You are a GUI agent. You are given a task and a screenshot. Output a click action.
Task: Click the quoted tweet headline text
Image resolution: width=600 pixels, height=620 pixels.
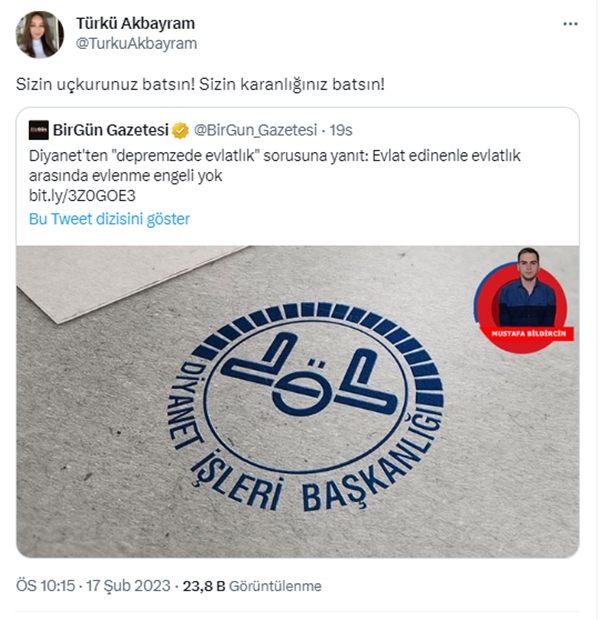[x=274, y=165]
